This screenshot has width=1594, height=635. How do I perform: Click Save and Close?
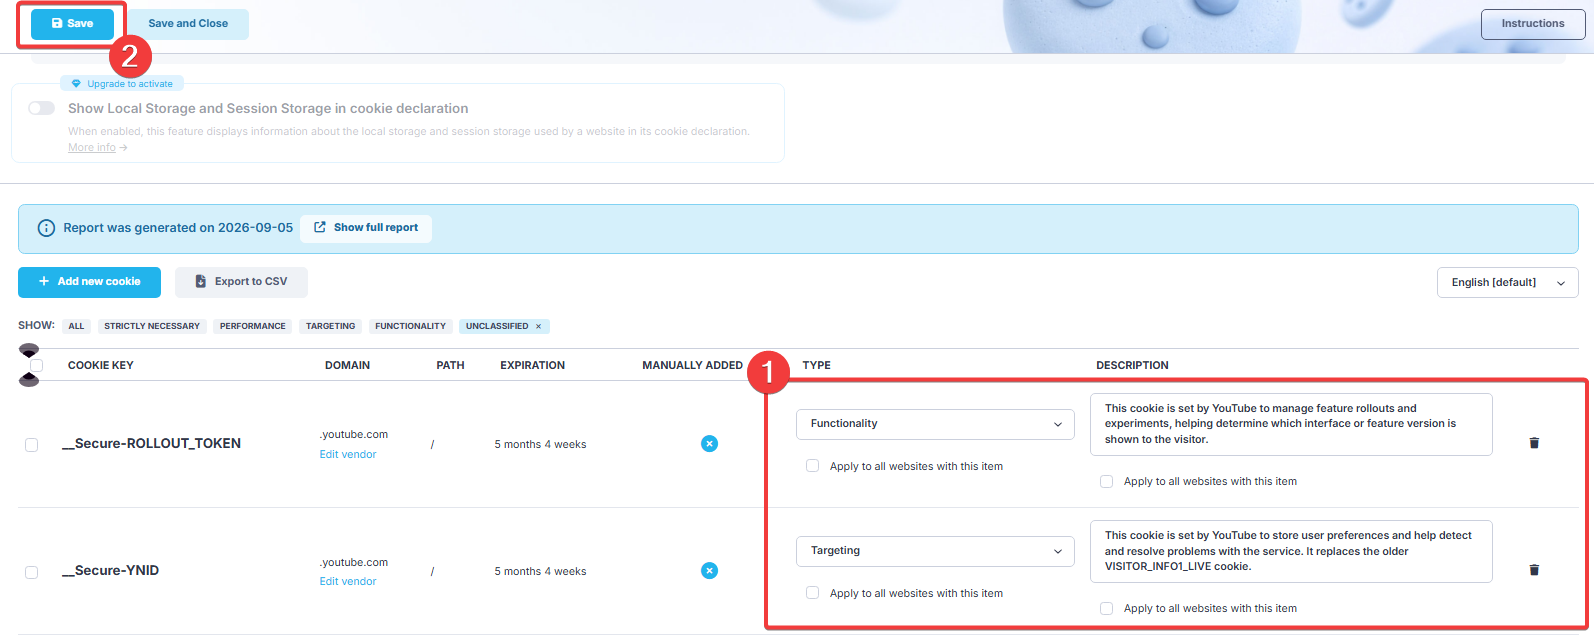(x=188, y=24)
